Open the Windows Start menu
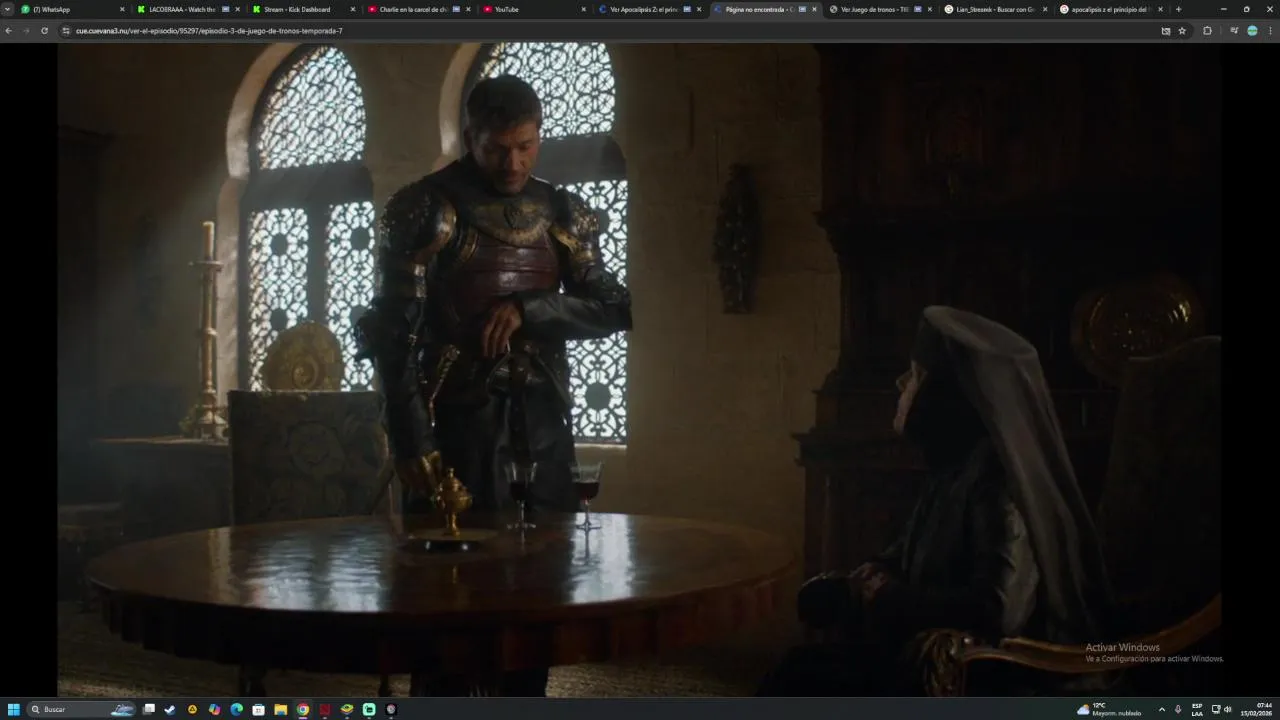This screenshot has height=720, width=1280. tap(14, 709)
